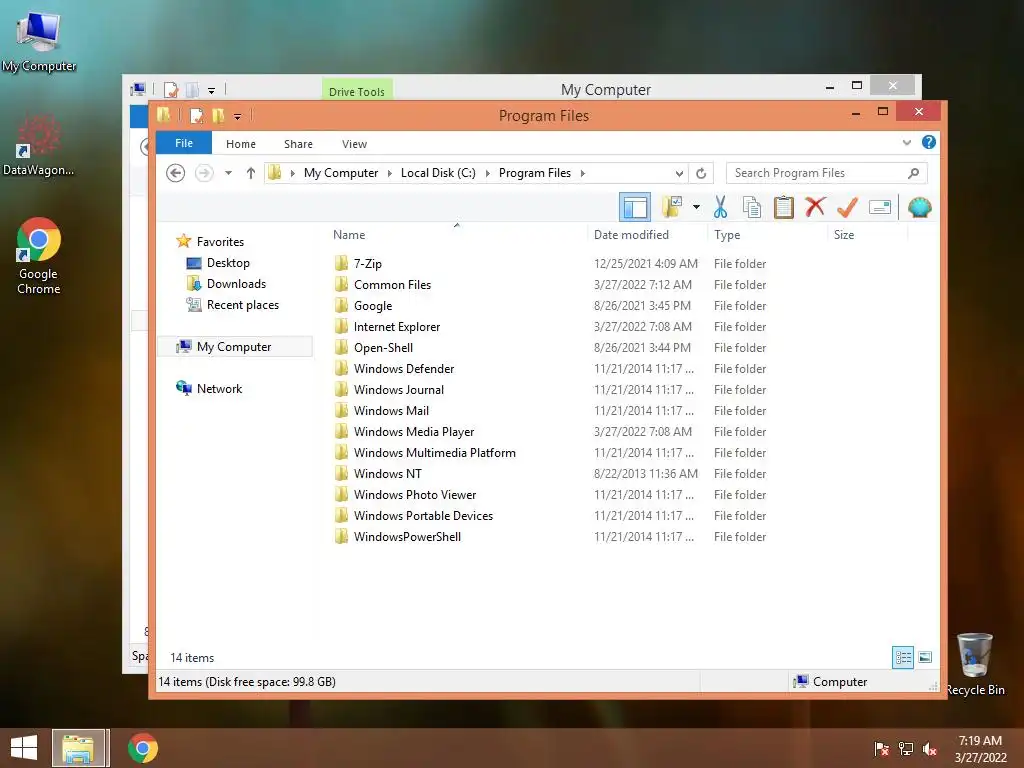Open recent locations dropdown arrow

pos(228,173)
